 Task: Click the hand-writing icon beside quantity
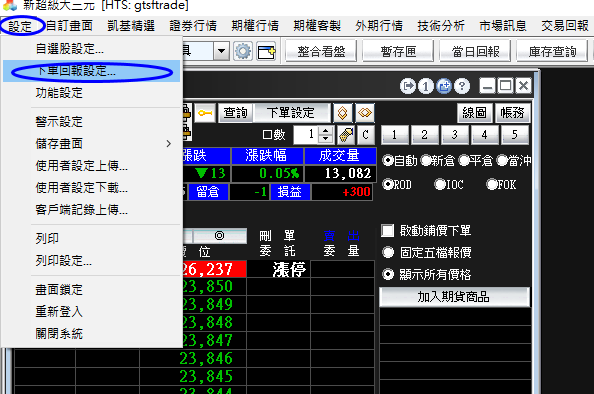pyautogui.click(x=345, y=134)
